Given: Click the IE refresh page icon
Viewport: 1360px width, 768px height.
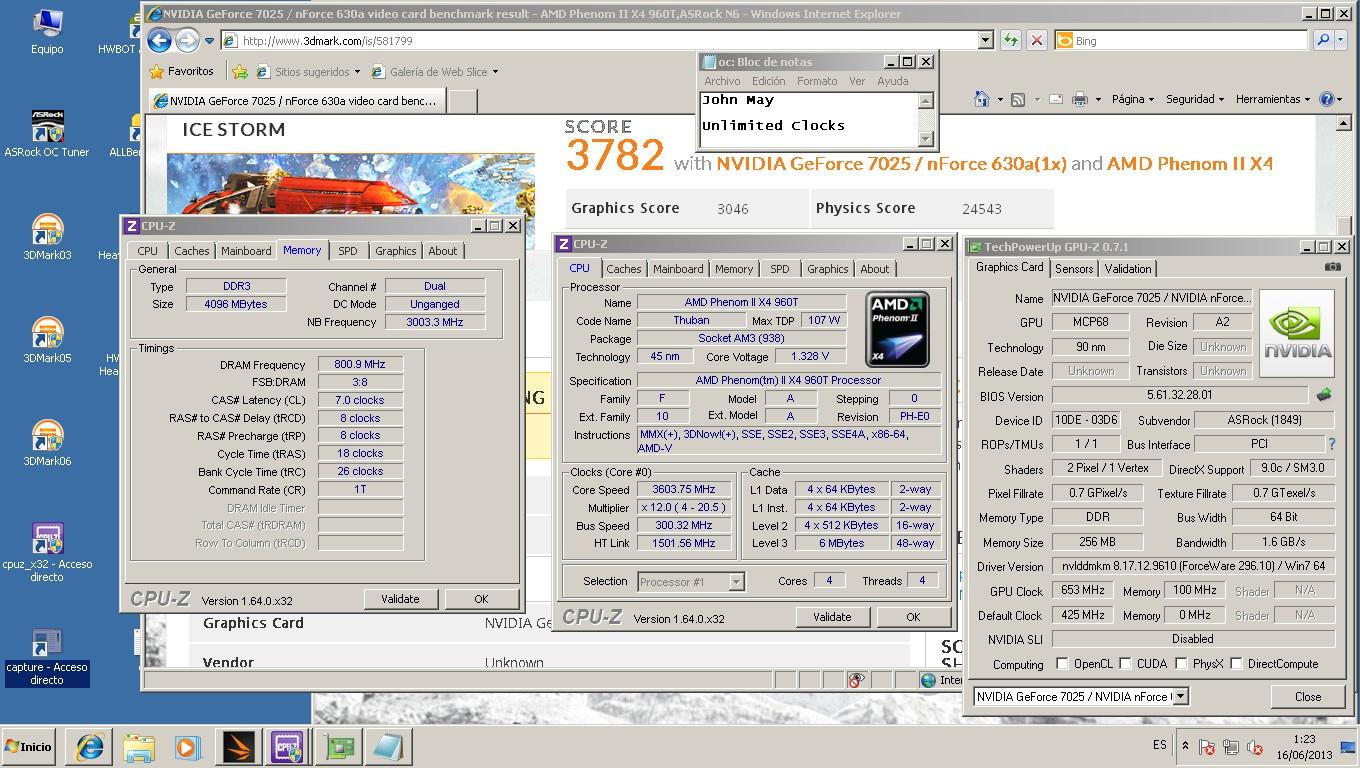Looking at the screenshot, I should (x=1011, y=40).
